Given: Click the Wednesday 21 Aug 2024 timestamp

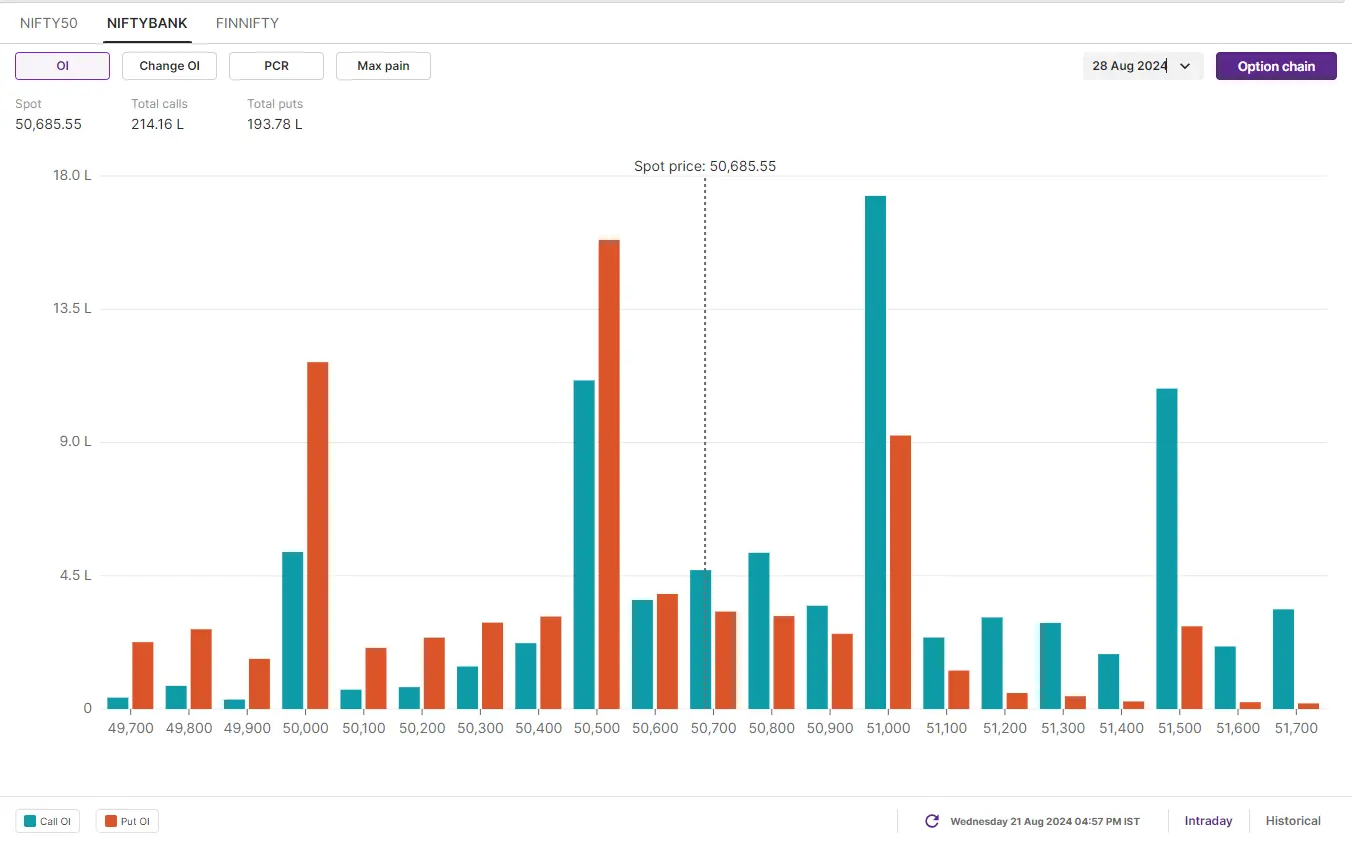Looking at the screenshot, I should tap(1044, 822).
